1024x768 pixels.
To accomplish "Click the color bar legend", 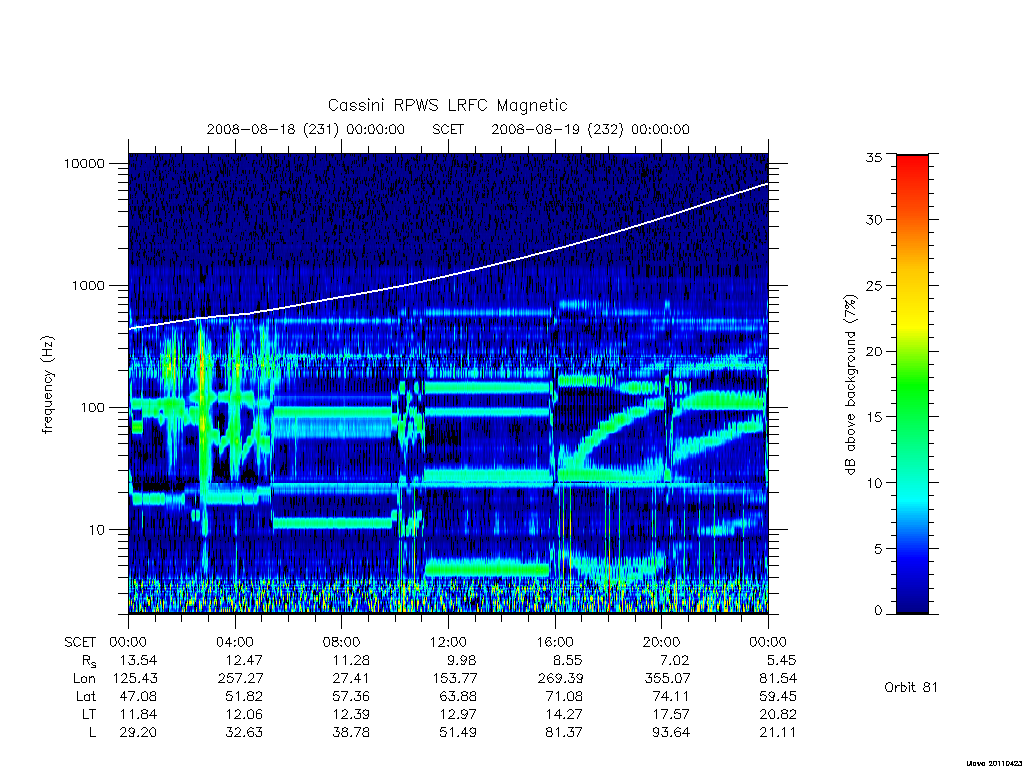I will 912,384.
